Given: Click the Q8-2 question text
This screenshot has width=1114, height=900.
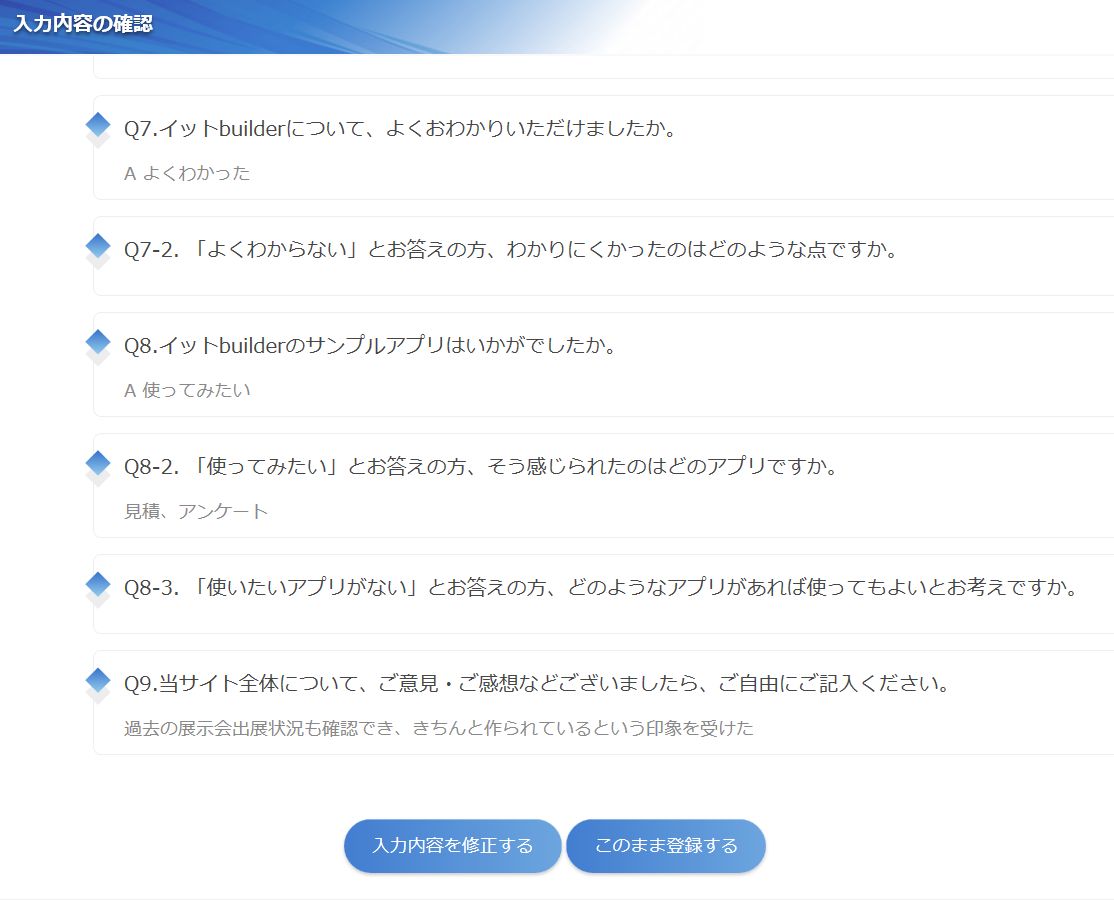Looking at the screenshot, I should coord(480,467).
